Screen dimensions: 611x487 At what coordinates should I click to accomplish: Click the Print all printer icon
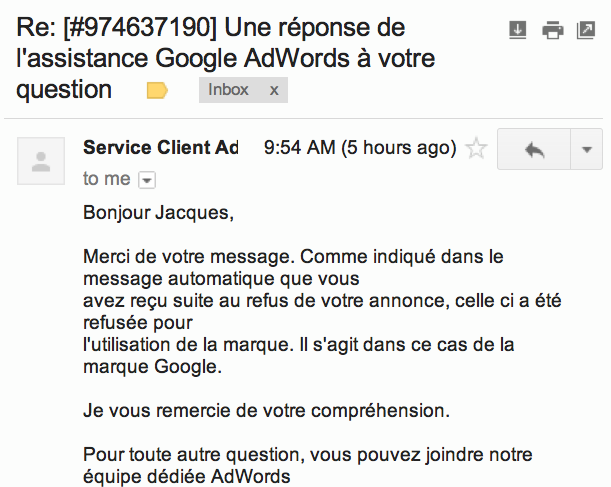553,30
